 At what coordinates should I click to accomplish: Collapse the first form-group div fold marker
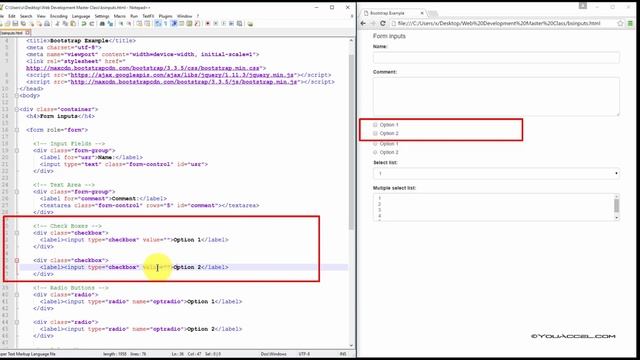(x=17, y=151)
